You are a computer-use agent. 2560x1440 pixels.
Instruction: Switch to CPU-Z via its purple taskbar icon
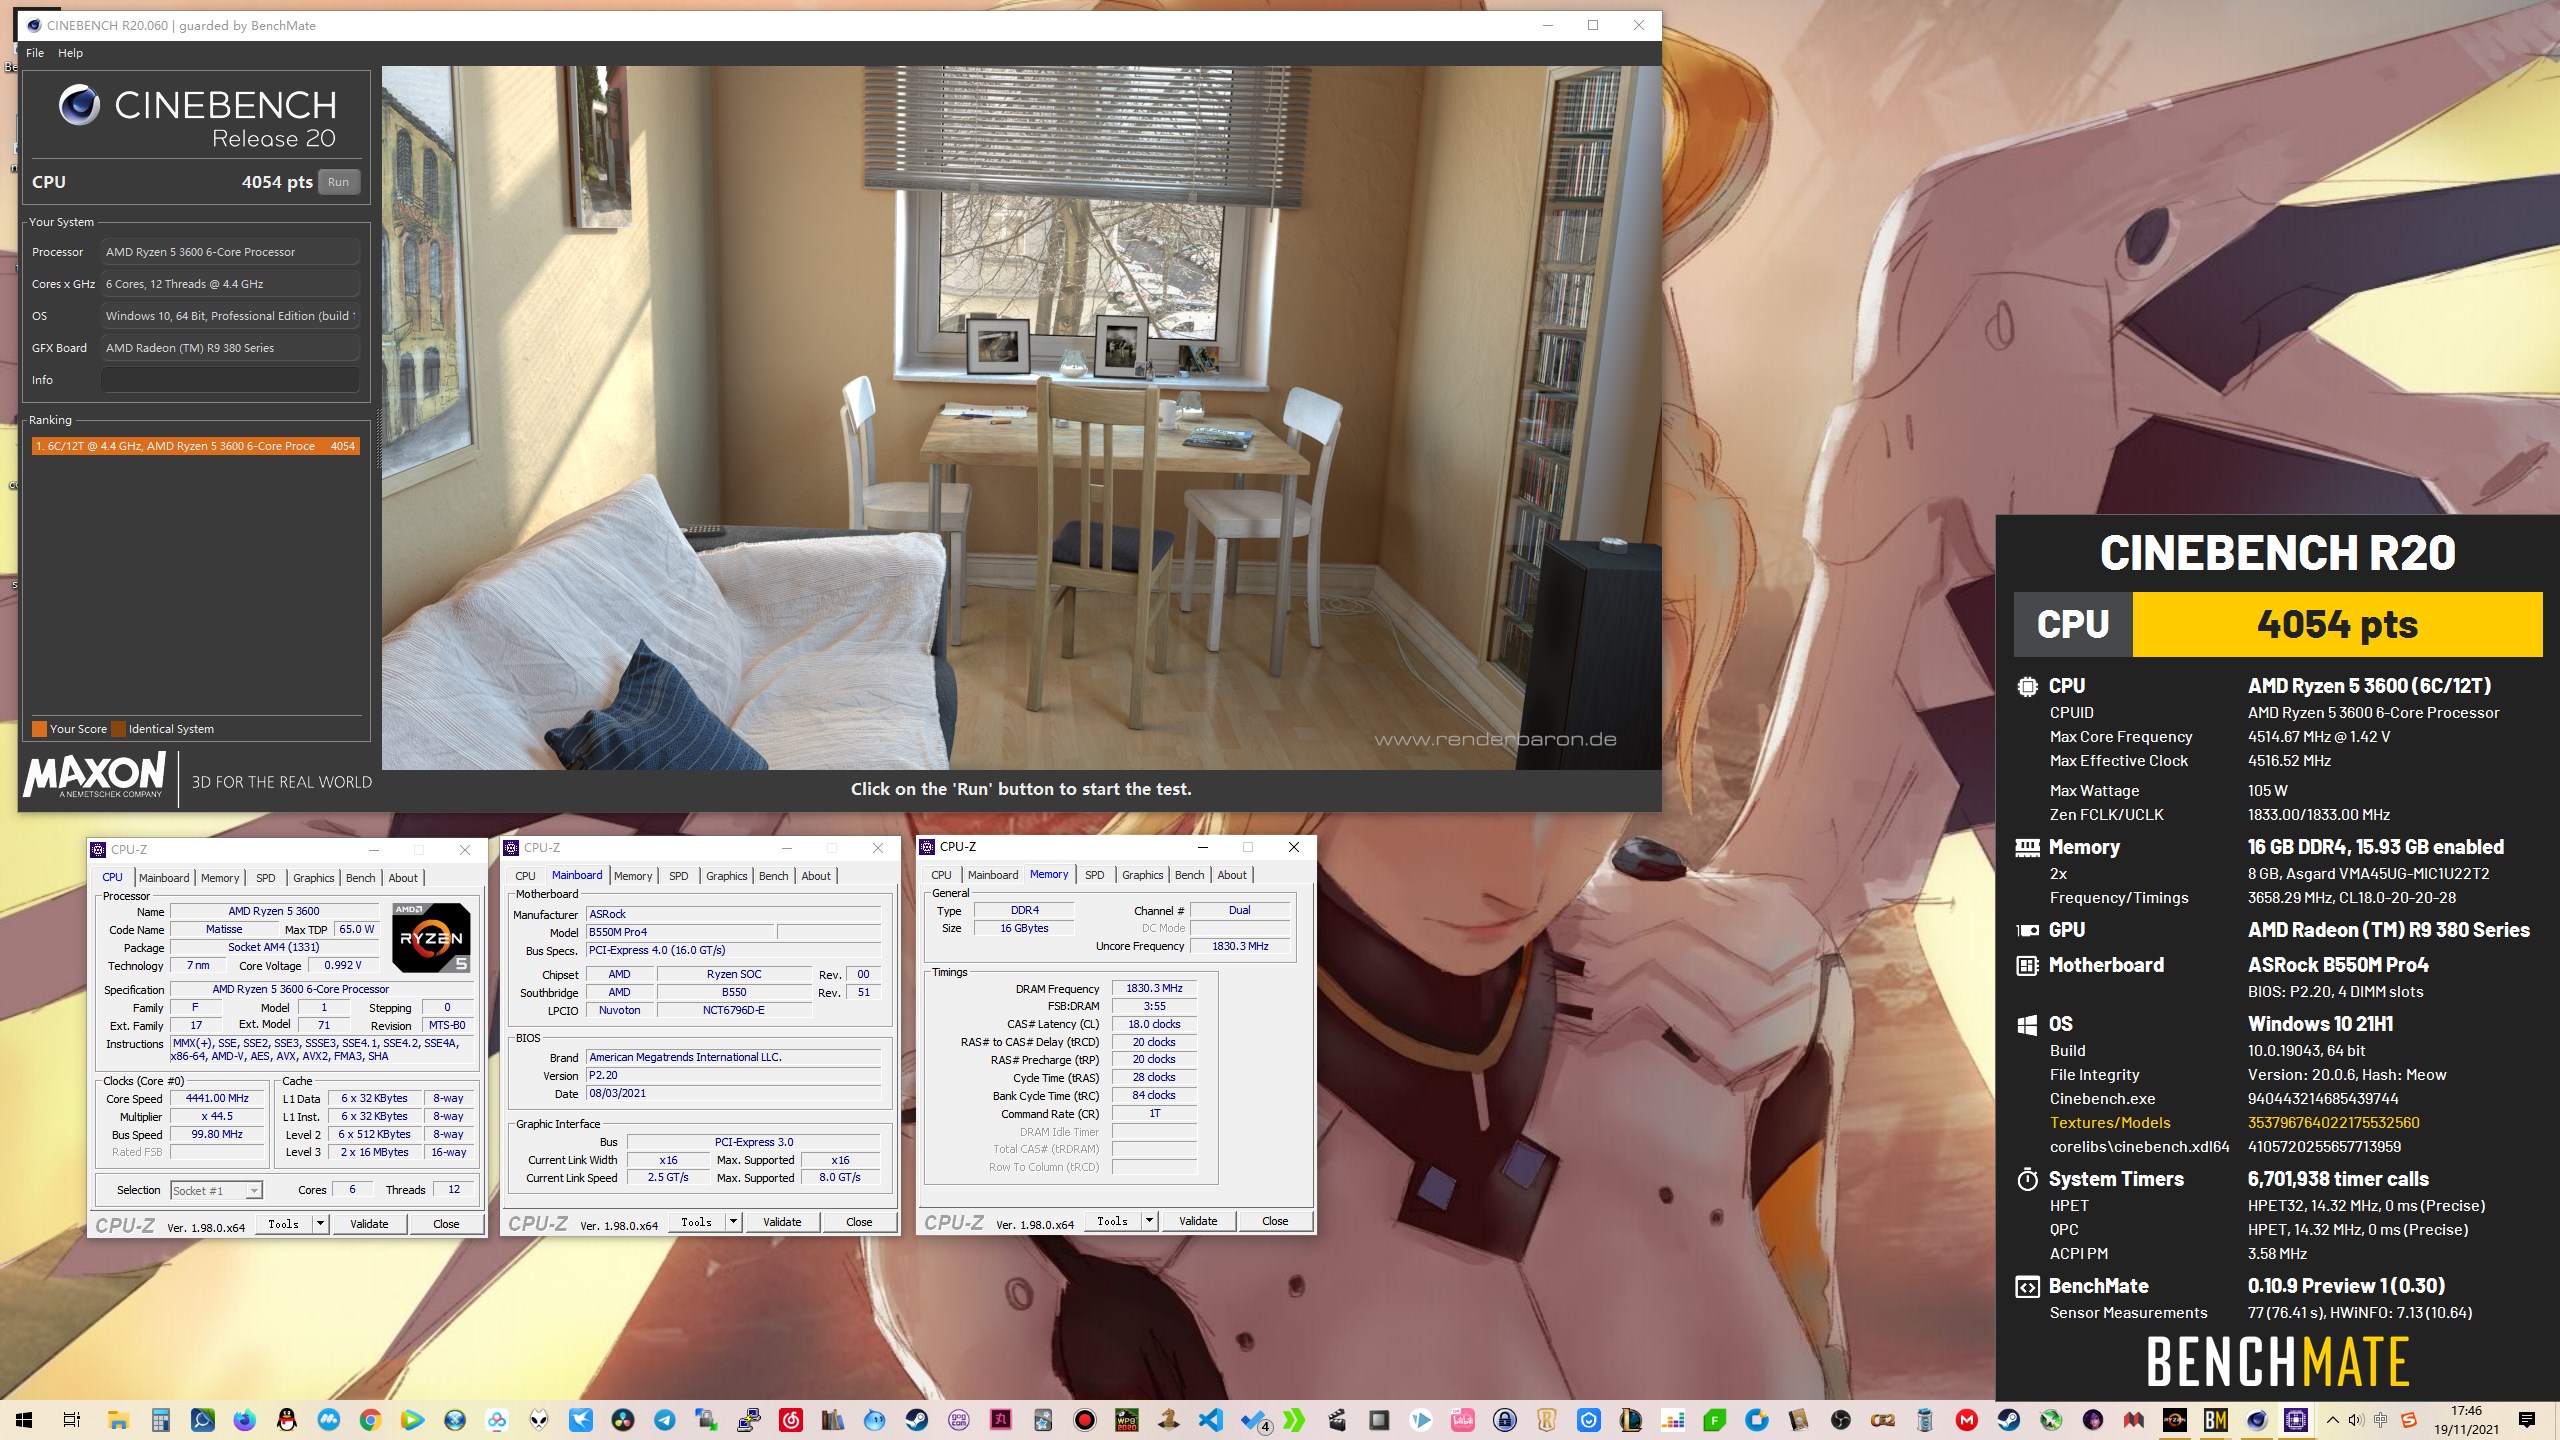[x=2296, y=1420]
